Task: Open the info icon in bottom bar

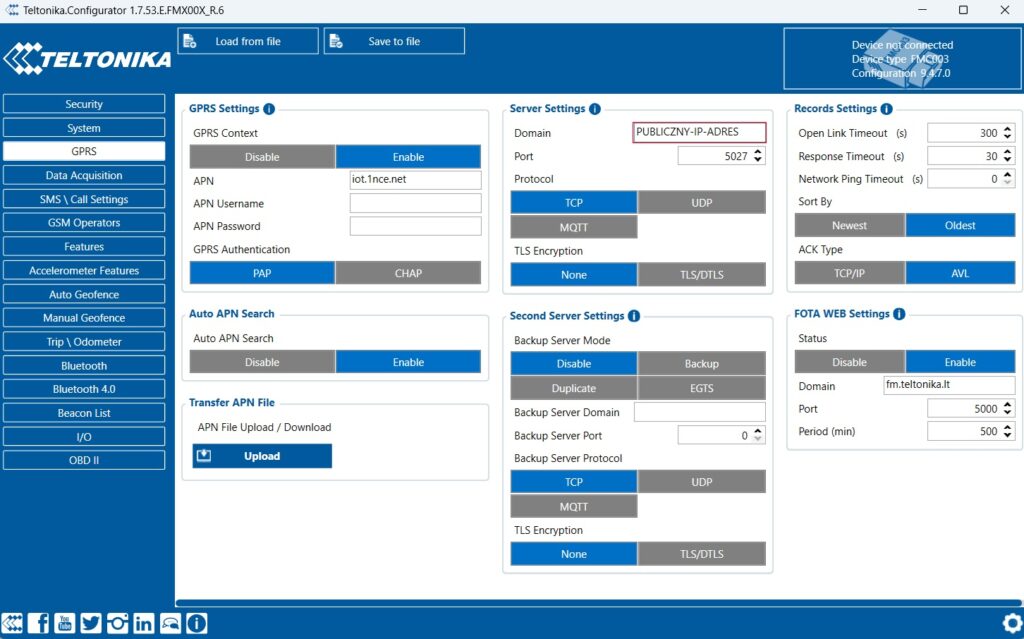Action: [x=197, y=623]
